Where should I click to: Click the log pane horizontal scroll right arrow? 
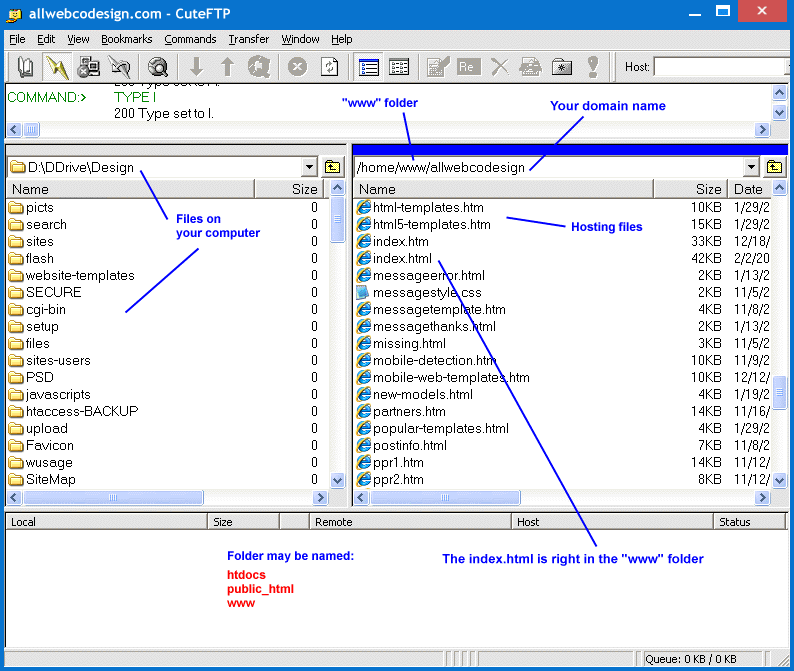[762, 130]
